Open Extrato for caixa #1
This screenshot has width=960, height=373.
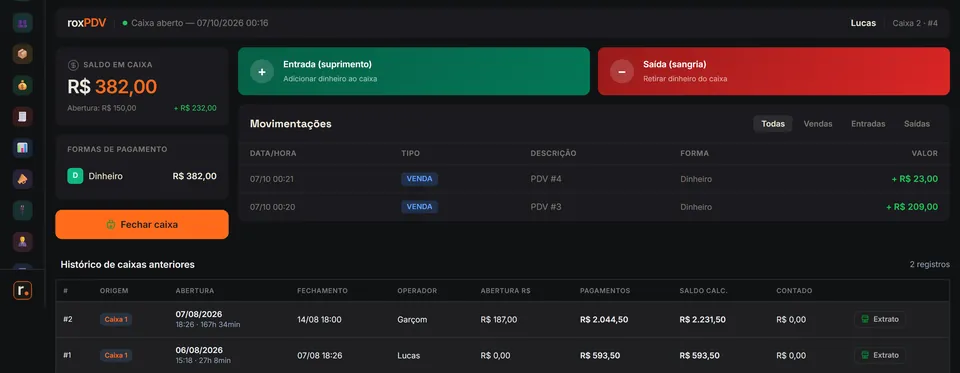pos(880,355)
